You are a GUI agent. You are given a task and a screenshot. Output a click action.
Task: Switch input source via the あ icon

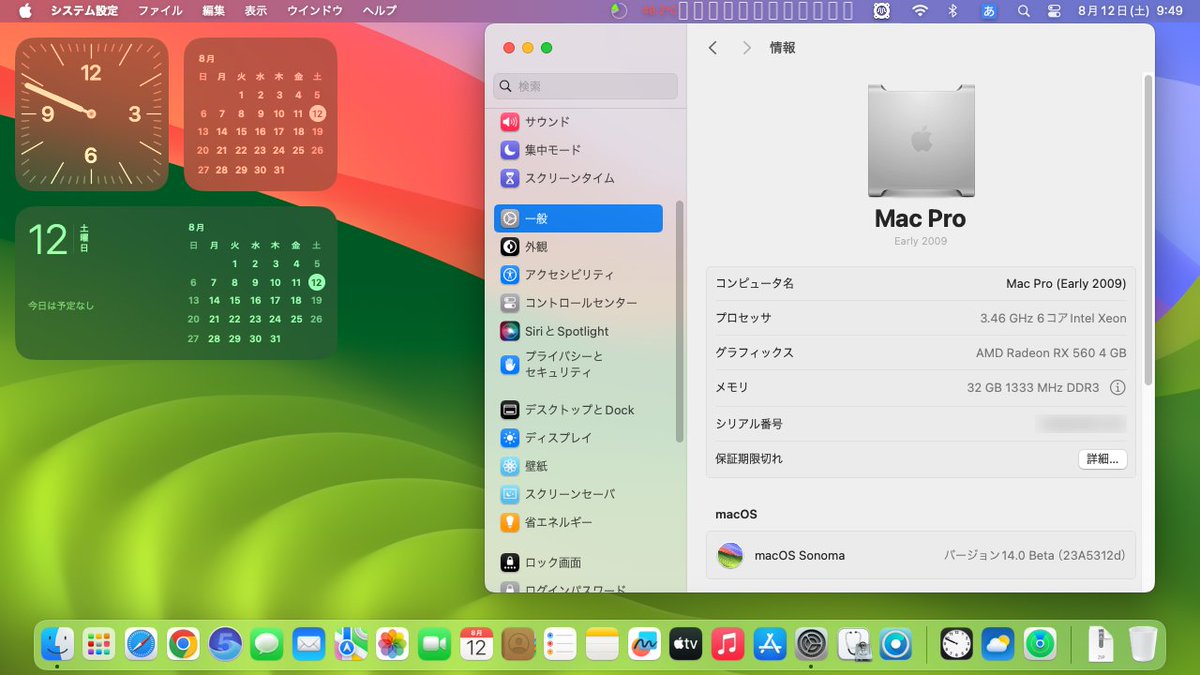click(989, 11)
